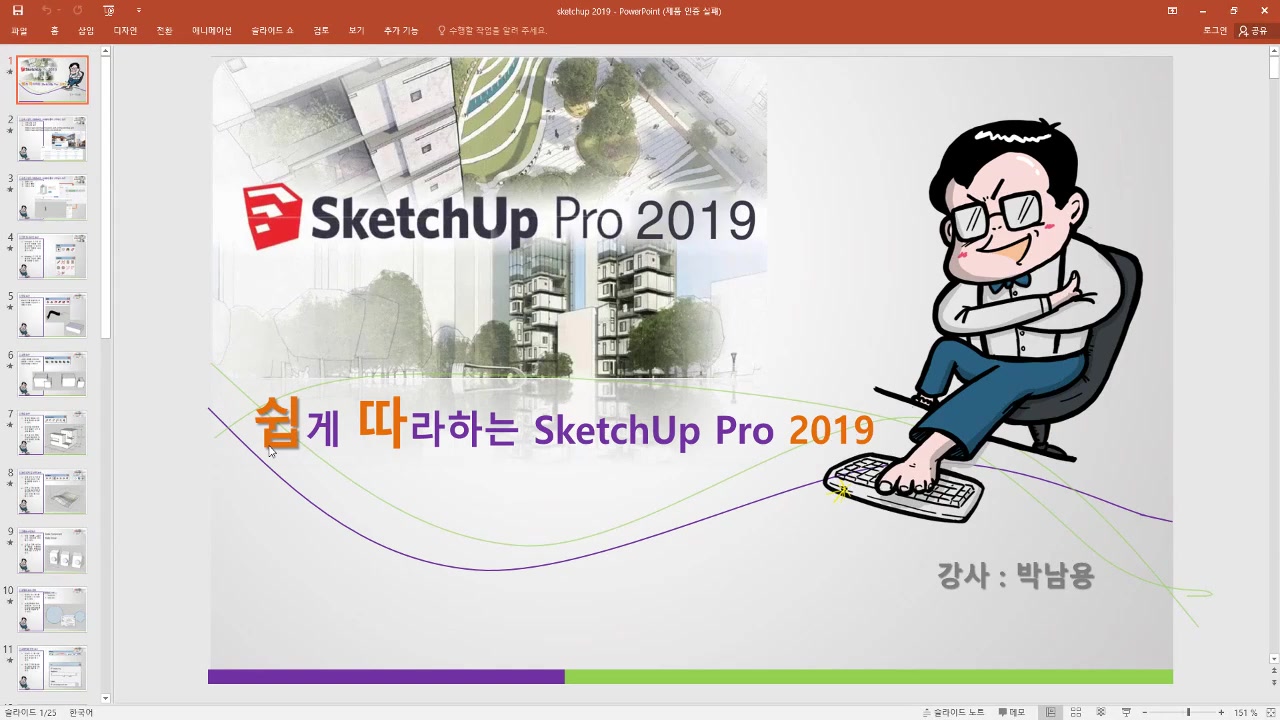Start Slide Show from status bar icon
Screen dimensions: 1280x720
click(x=1126, y=713)
